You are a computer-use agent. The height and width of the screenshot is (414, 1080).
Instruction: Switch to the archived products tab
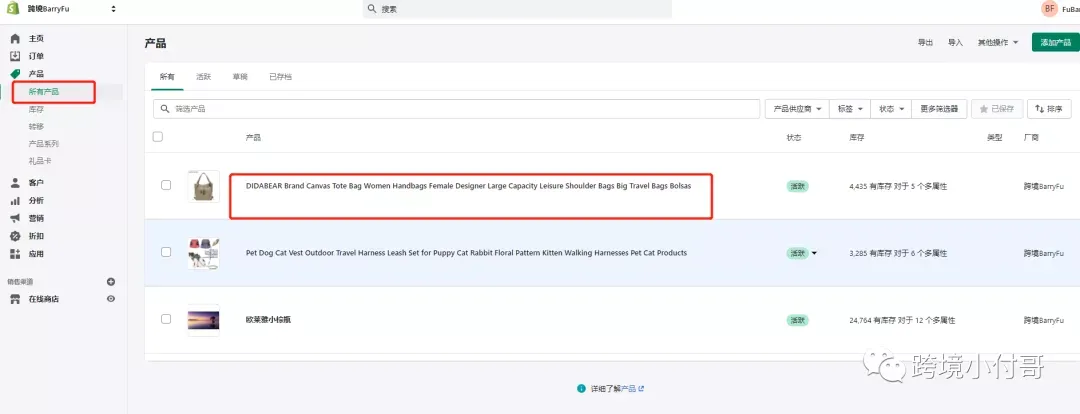[x=280, y=76]
